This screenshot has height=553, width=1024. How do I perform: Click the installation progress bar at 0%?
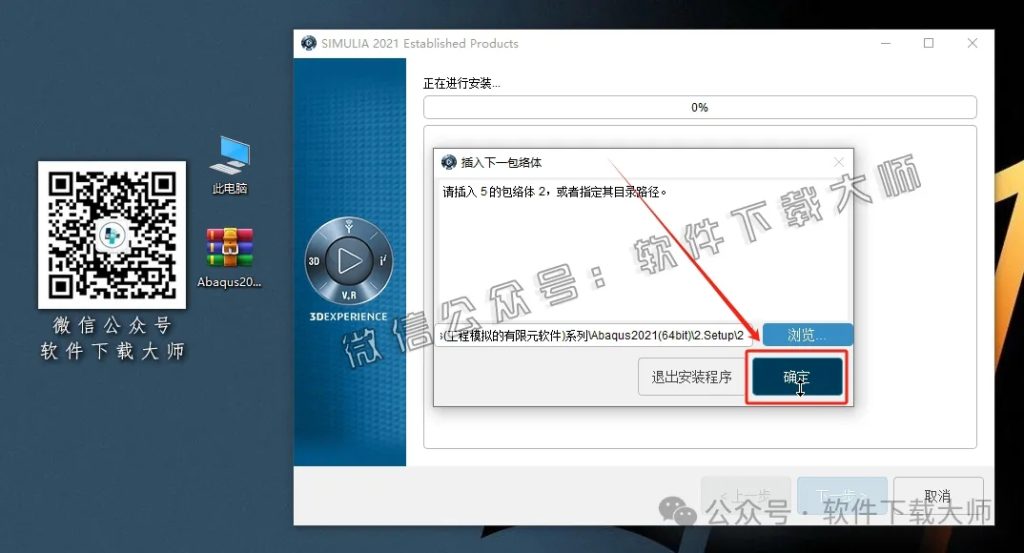(699, 107)
